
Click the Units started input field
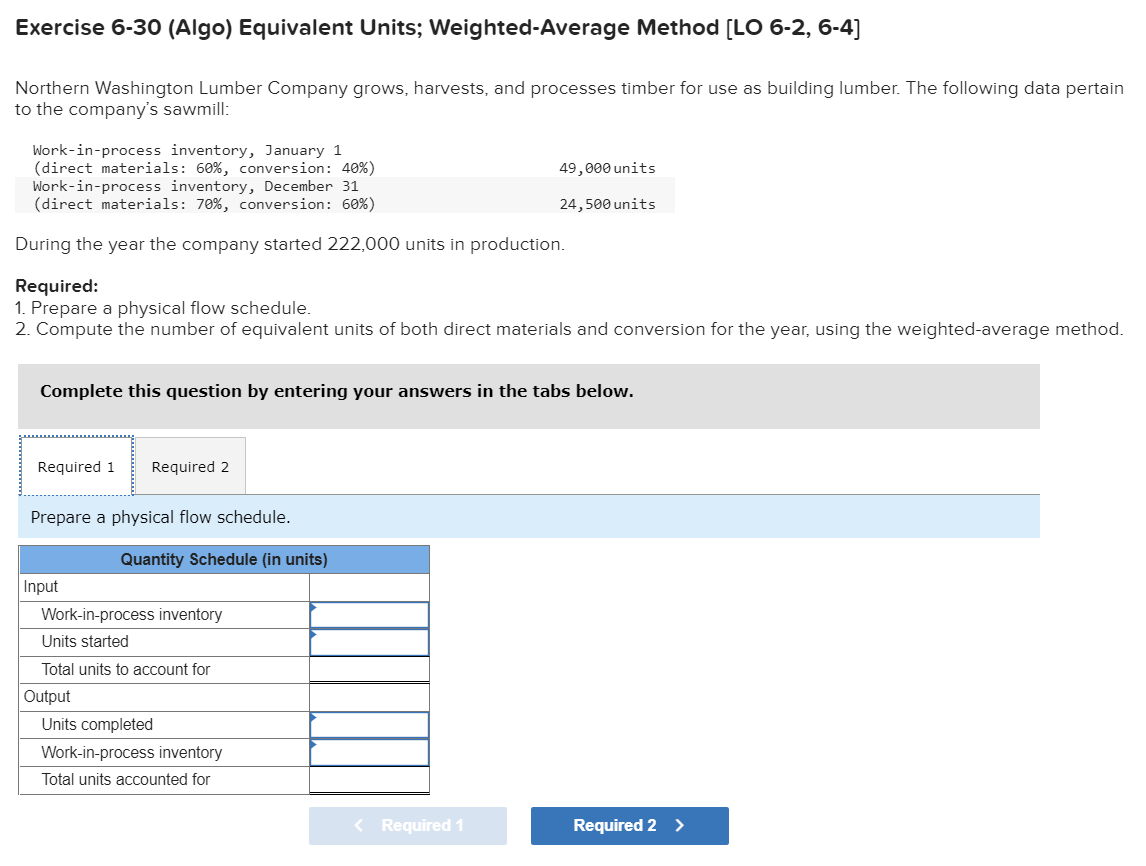[x=369, y=642]
